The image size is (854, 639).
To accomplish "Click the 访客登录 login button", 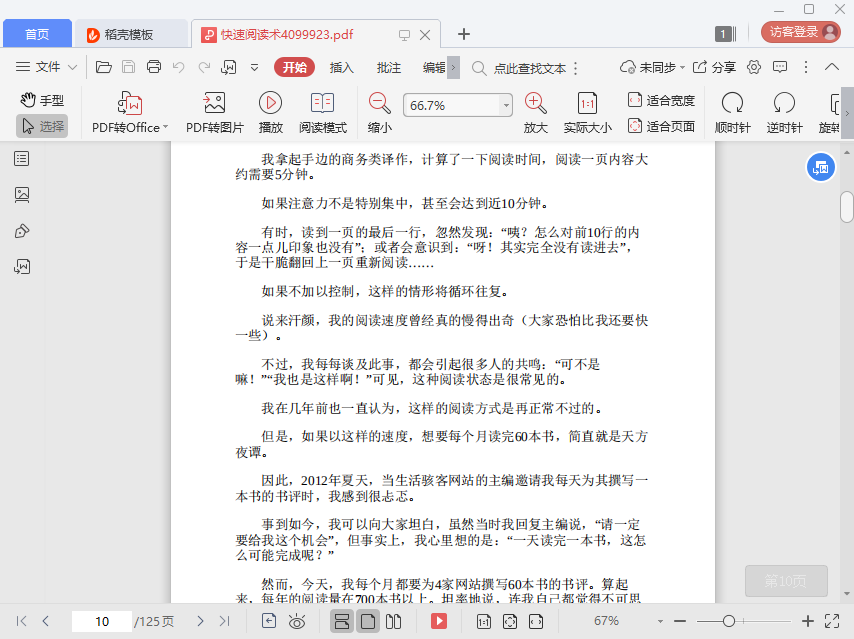I will coord(800,32).
